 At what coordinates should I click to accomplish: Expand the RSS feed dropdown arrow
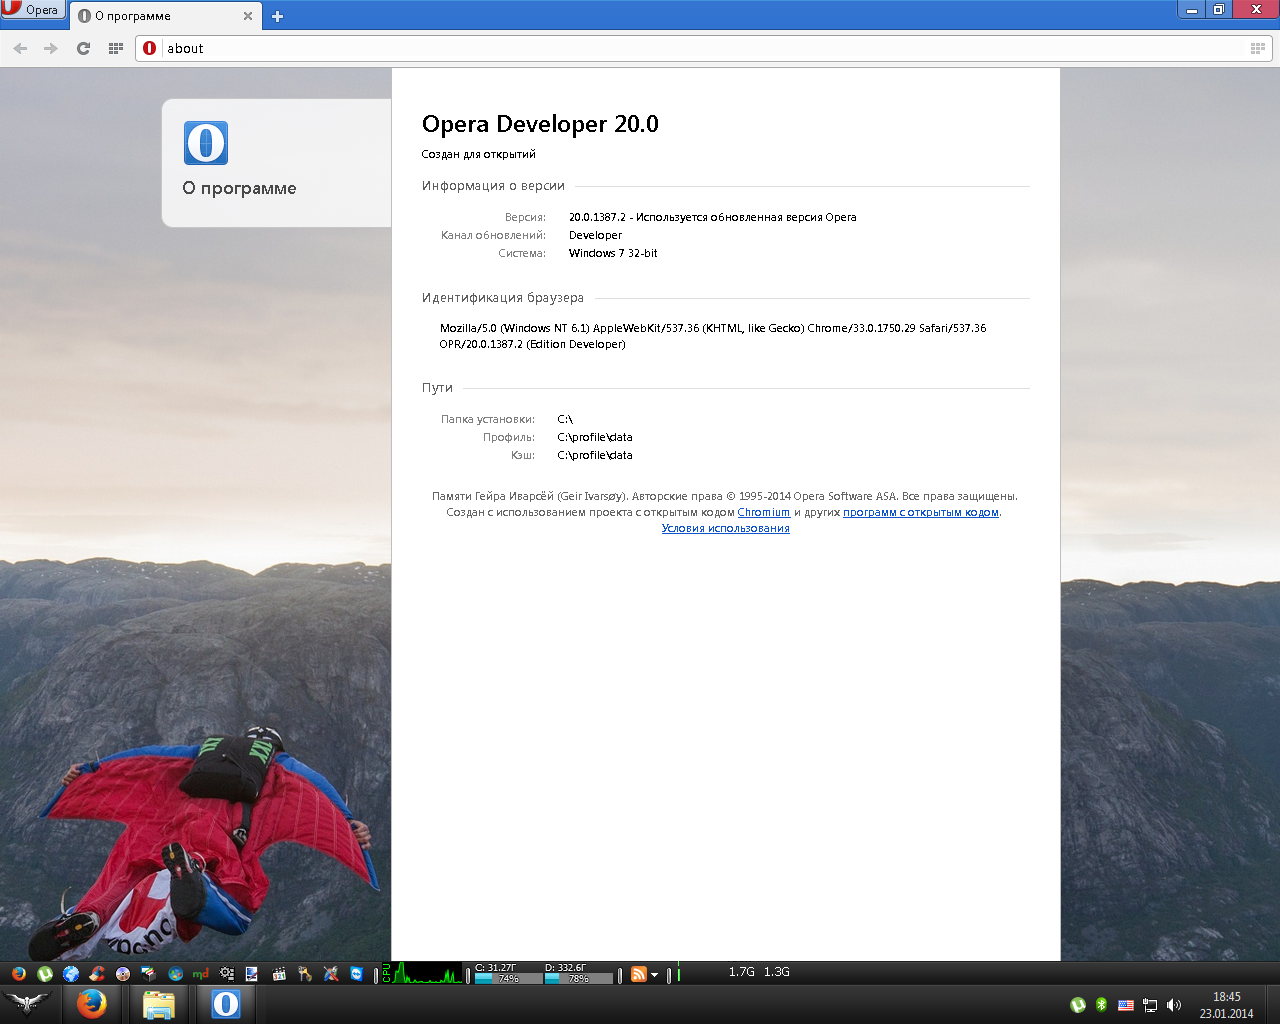[x=655, y=974]
